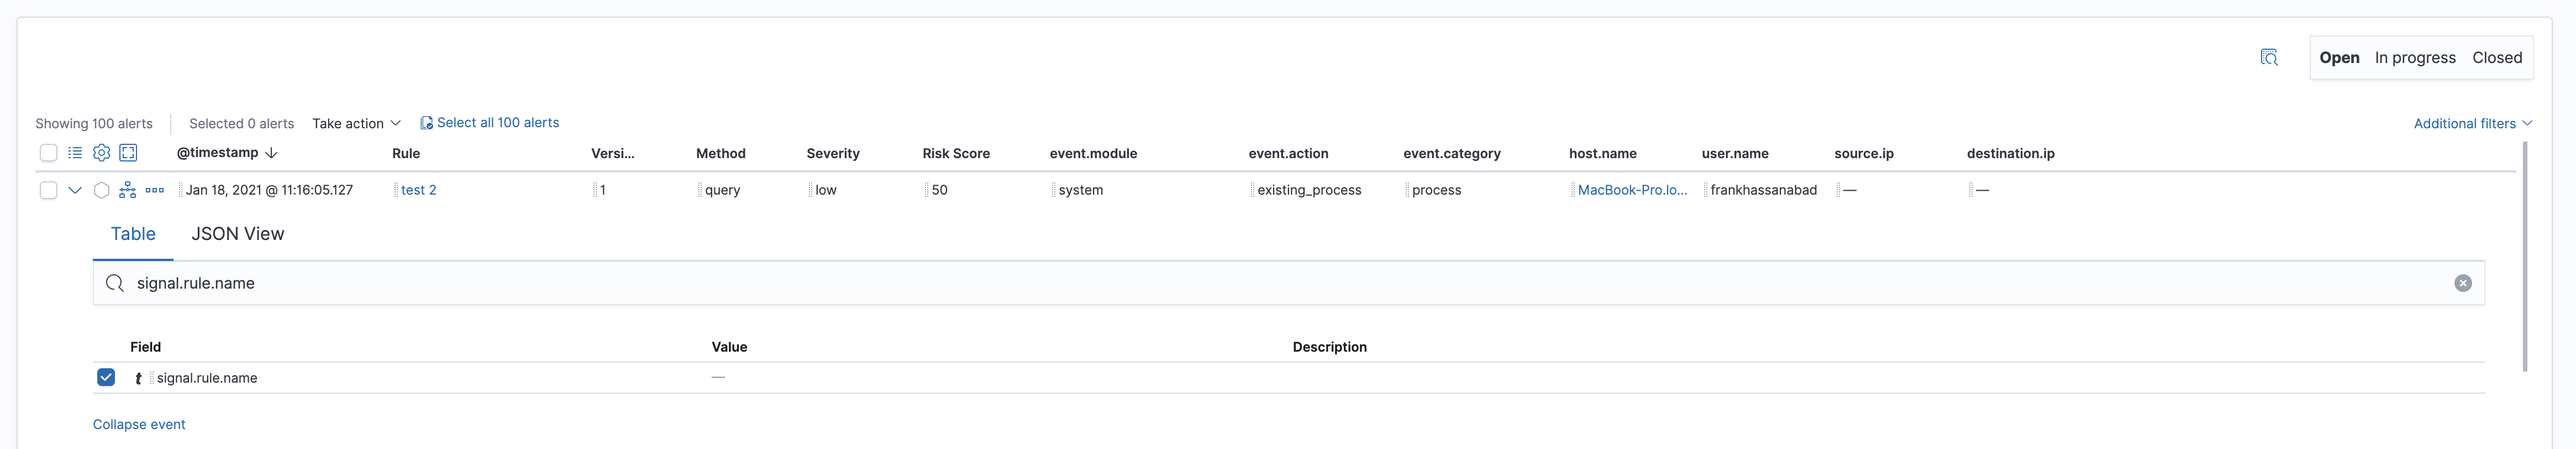This screenshot has width=2576, height=449.
Task: Switch to JSON View tab
Action: (237, 234)
